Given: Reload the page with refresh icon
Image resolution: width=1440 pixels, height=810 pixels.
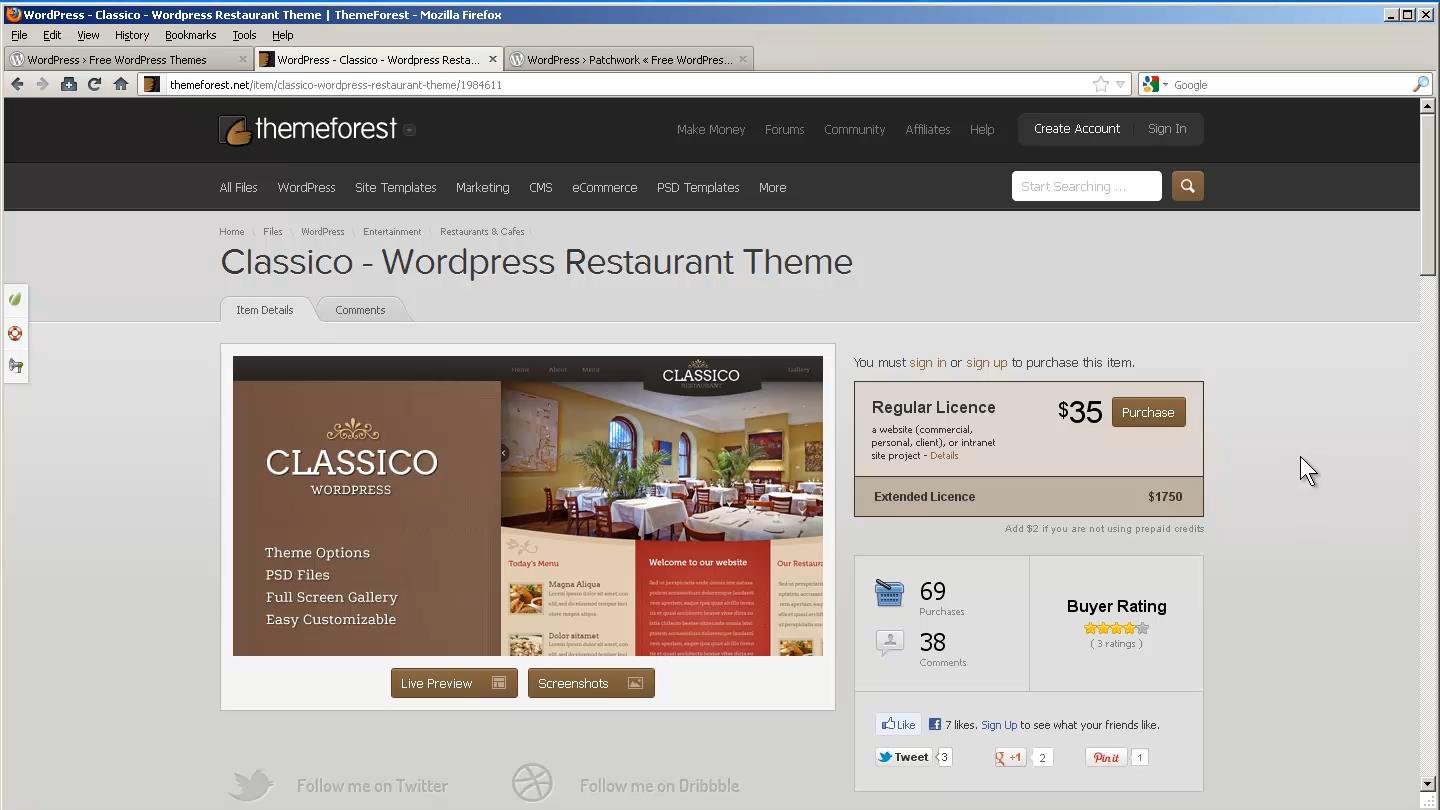Looking at the screenshot, I should [x=94, y=85].
